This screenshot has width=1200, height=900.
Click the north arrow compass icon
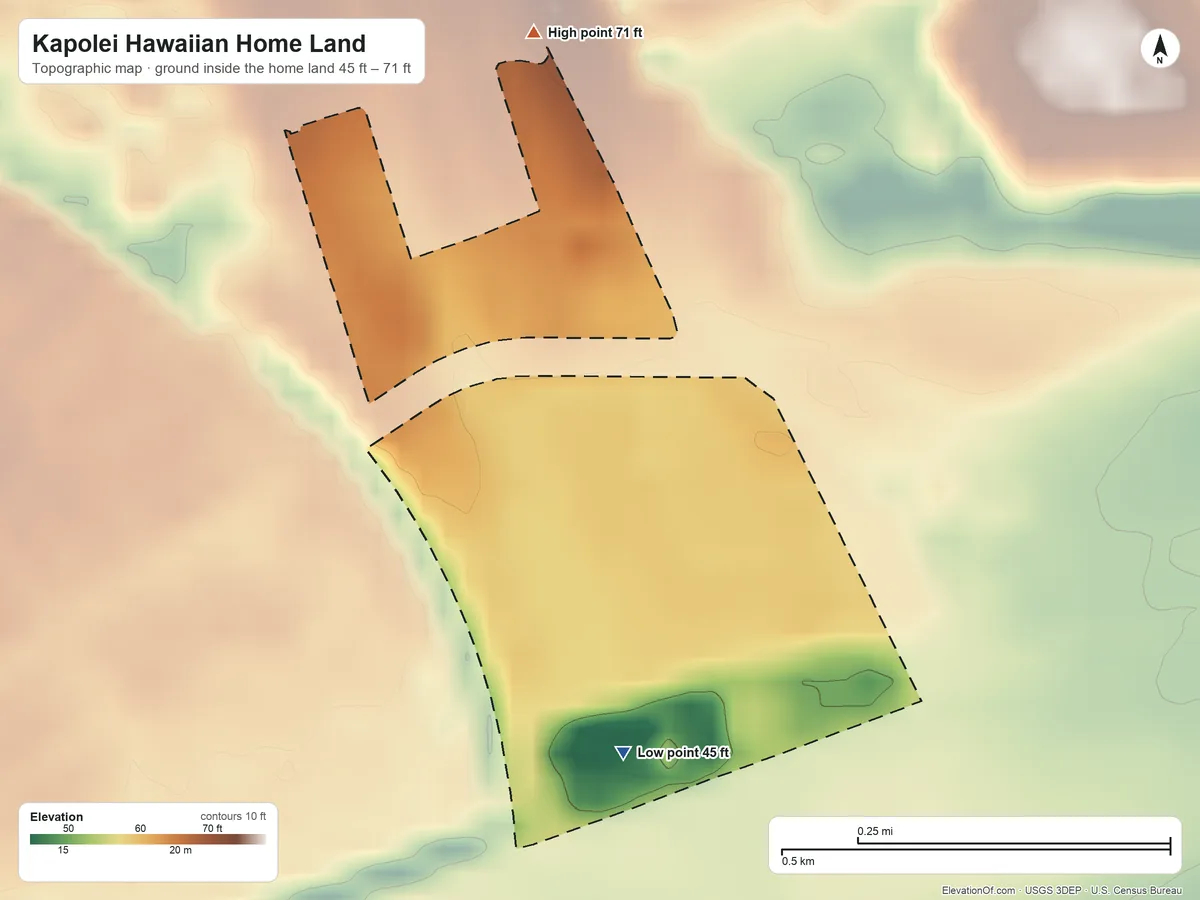pos(1160,49)
